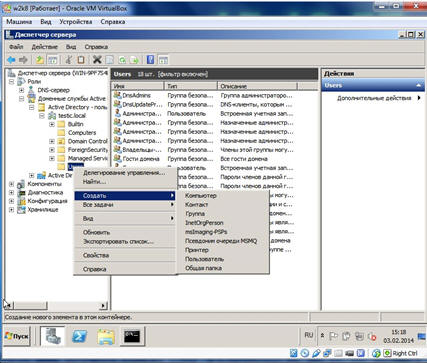
Task: Expand the Компоненты node
Action: 12,184
